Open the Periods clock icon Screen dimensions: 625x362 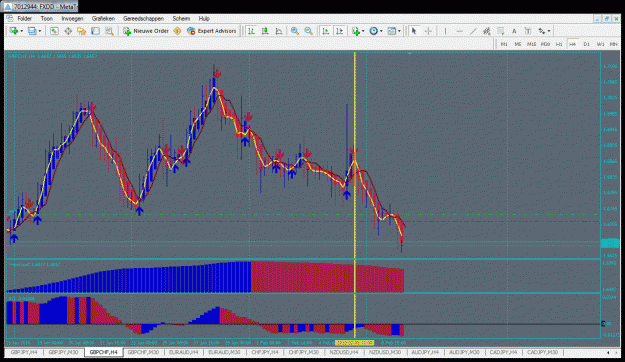(373, 31)
